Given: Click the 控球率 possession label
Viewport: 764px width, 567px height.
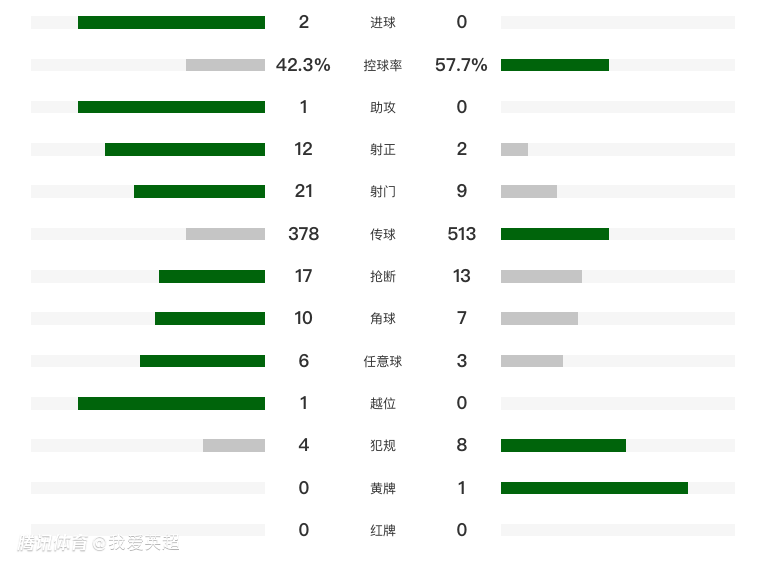Looking at the screenshot, I should [x=382, y=65].
